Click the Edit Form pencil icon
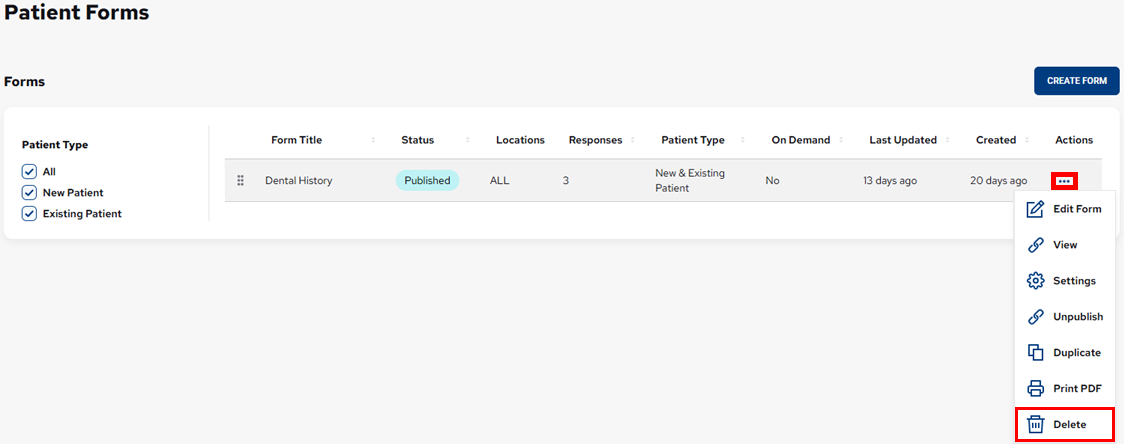 pyautogui.click(x=1036, y=209)
